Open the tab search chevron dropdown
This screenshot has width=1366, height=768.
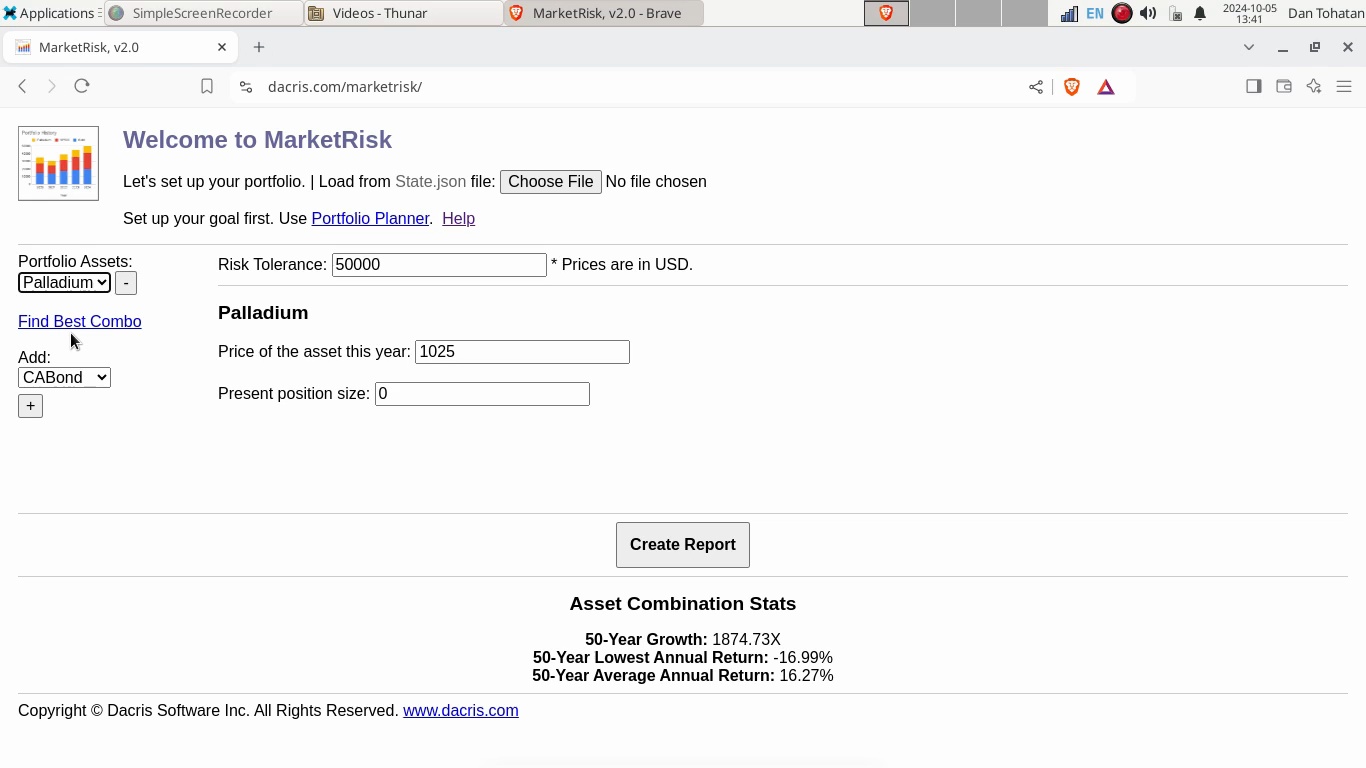point(1249,47)
